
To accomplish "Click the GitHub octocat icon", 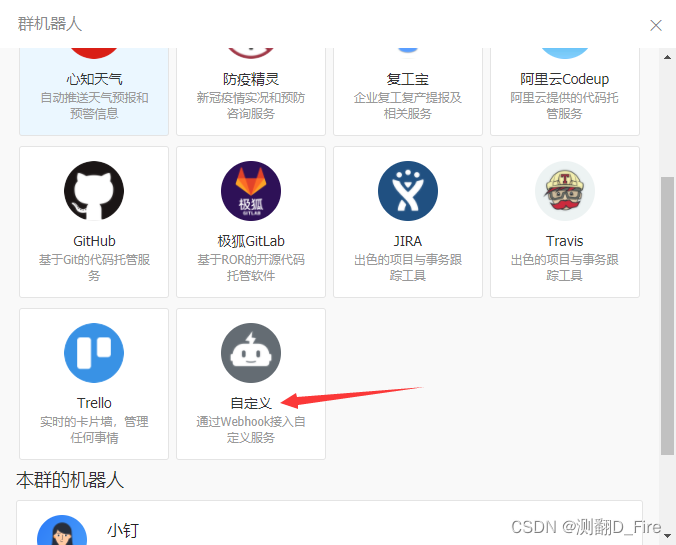I will pos(94,191).
